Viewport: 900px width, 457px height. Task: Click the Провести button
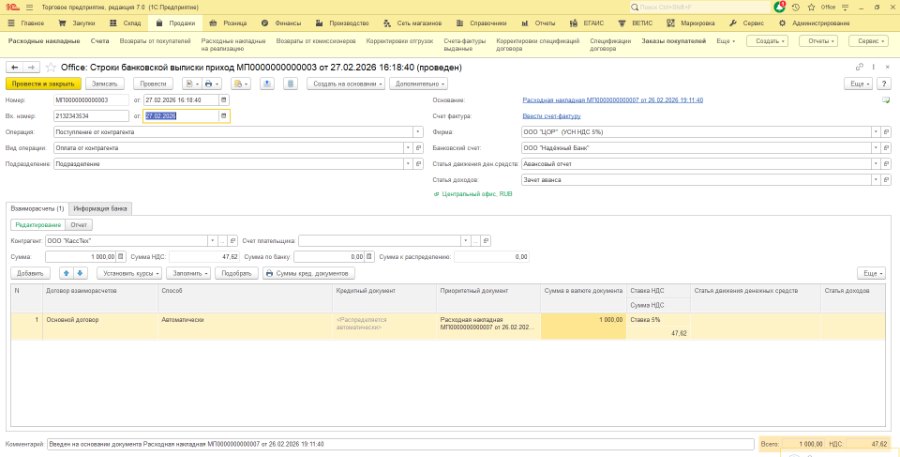point(153,84)
